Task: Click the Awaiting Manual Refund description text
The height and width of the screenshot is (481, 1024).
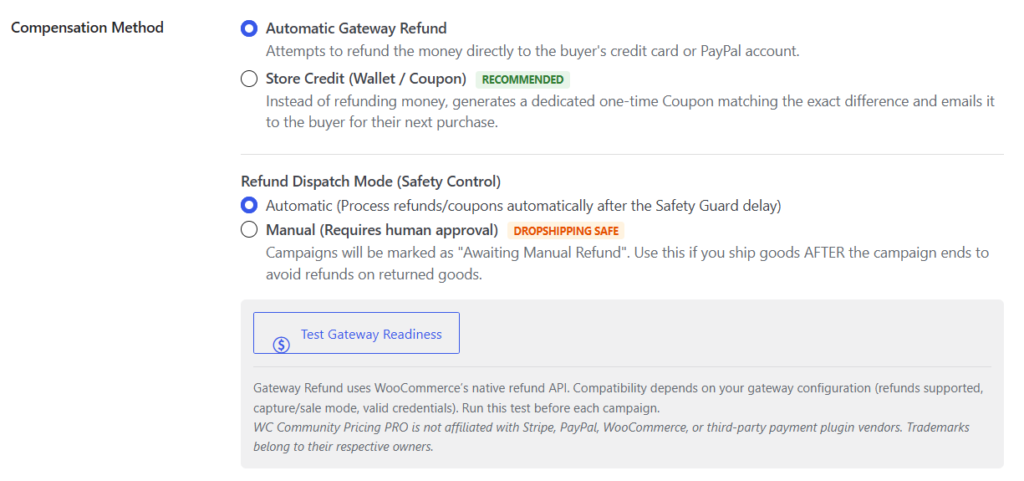Action: coord(627,264)
